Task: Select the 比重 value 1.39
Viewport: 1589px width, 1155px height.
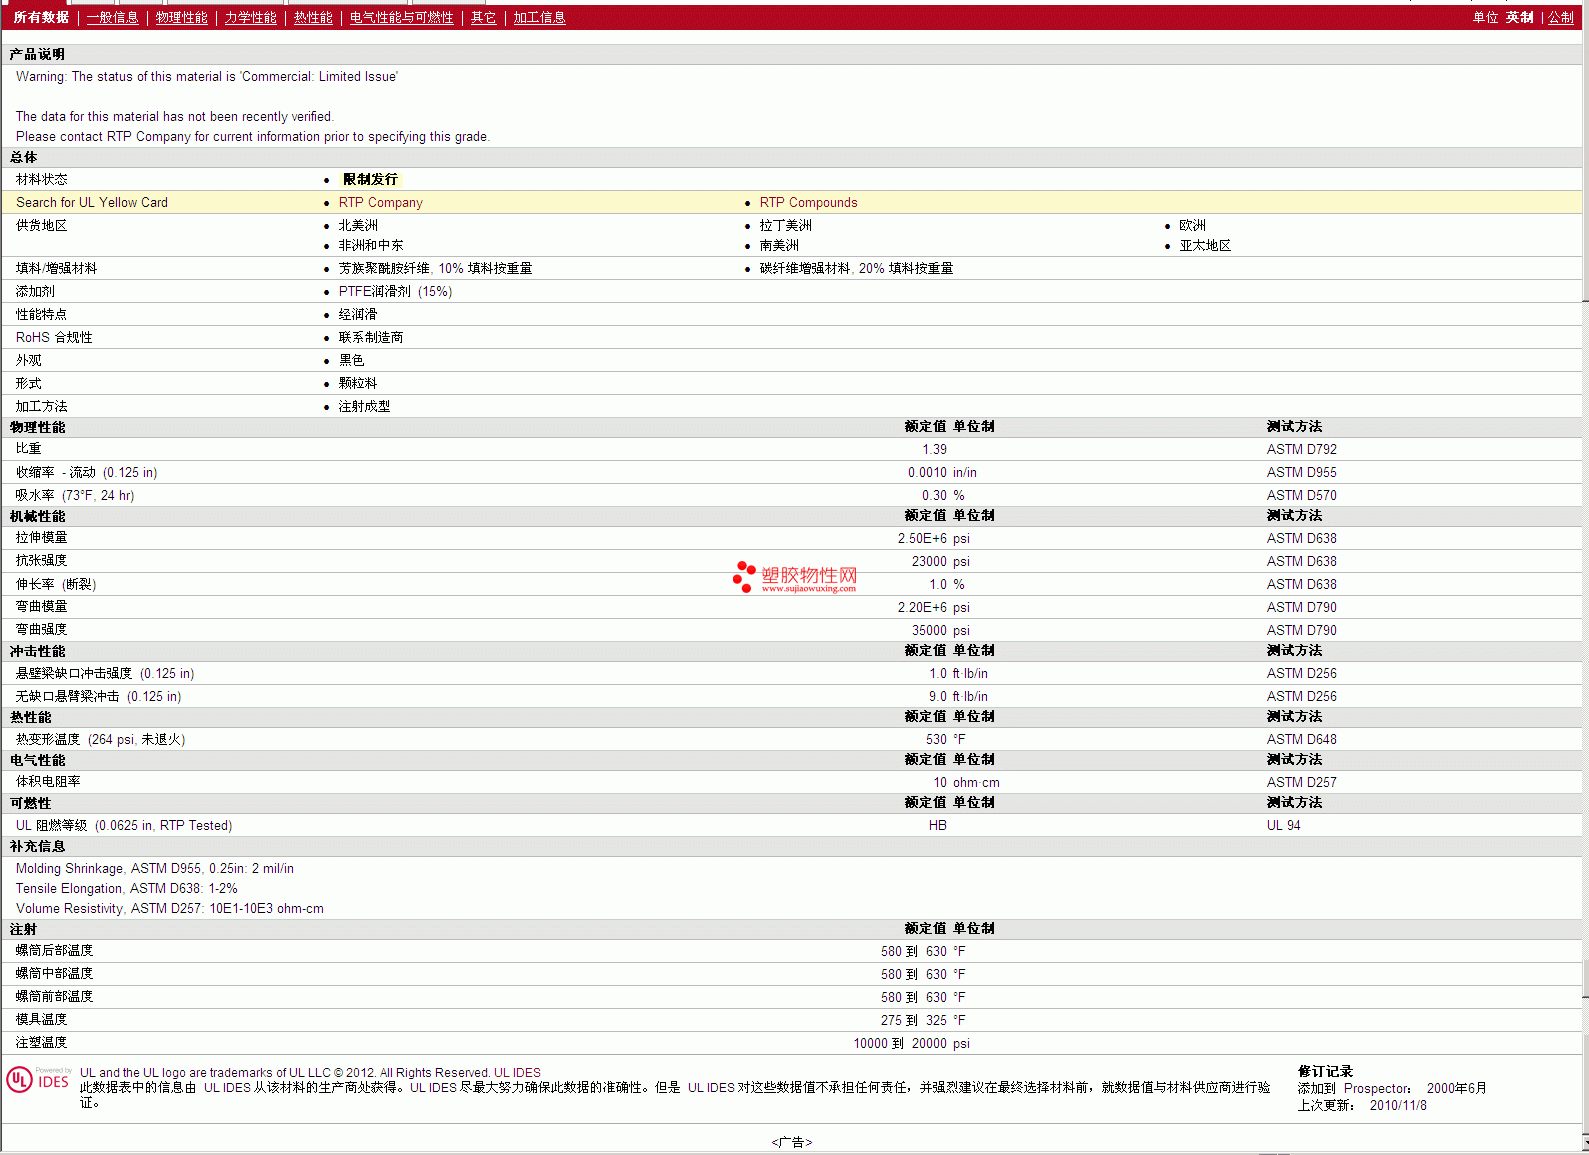Action: tap(934, 450)
